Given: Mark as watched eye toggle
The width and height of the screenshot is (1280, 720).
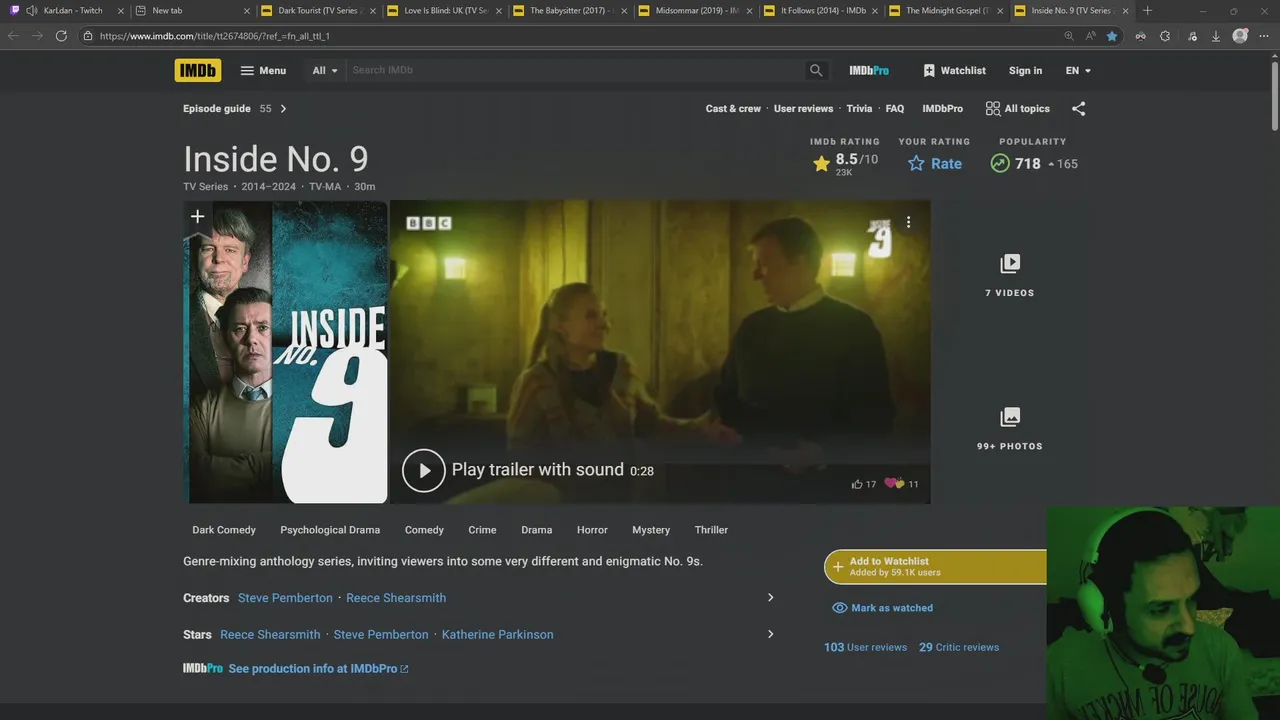Looking at the screenshot, I should pos(883,608).
